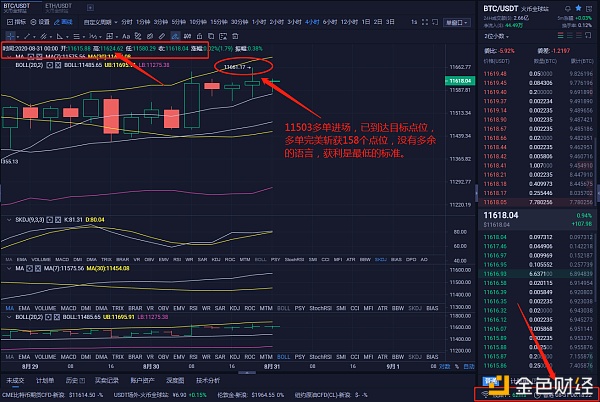600x402 pixels.
Task: Click the trash icon to delete drawings
Action: [235, 36]
